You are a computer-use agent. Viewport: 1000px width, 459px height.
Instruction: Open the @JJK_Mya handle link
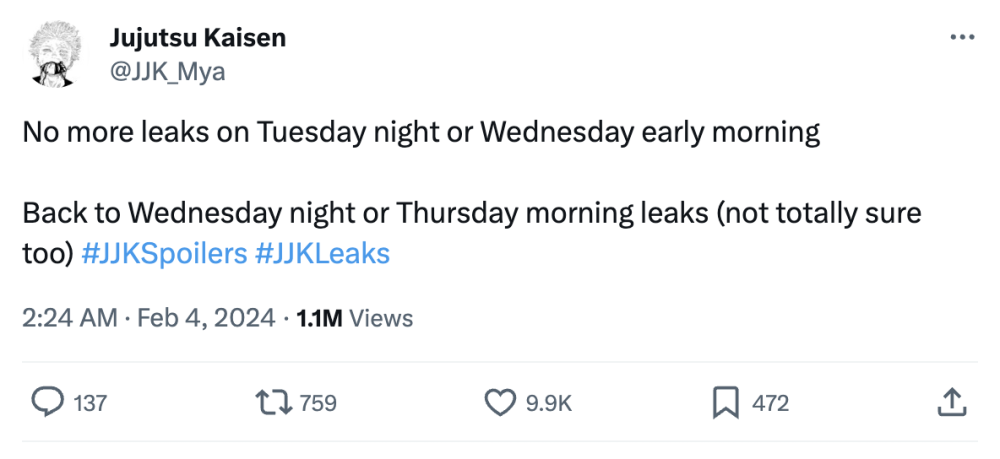tap(167, 71)
